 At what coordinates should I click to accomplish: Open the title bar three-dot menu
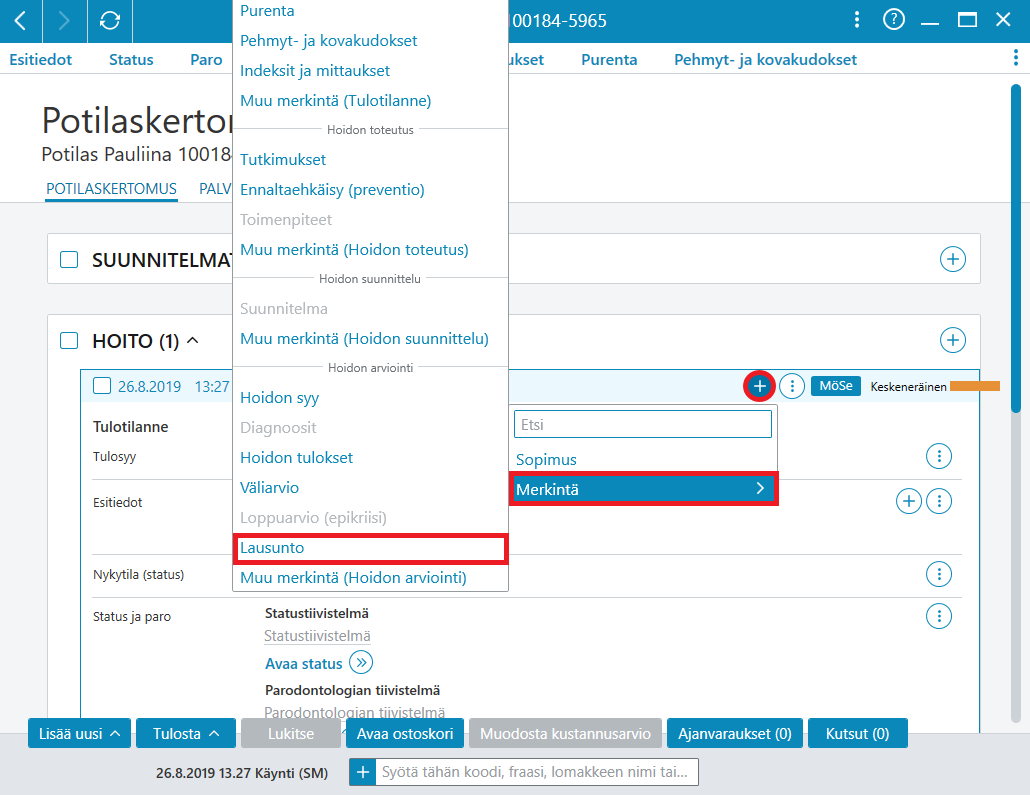click(857, 20)
